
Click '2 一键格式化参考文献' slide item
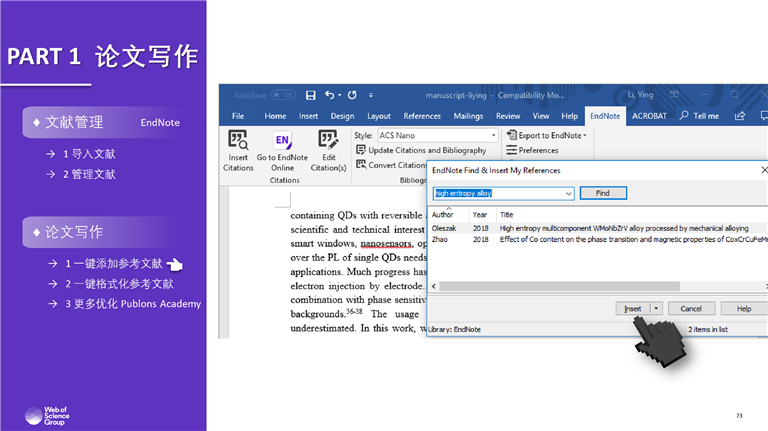pos(119,284)
